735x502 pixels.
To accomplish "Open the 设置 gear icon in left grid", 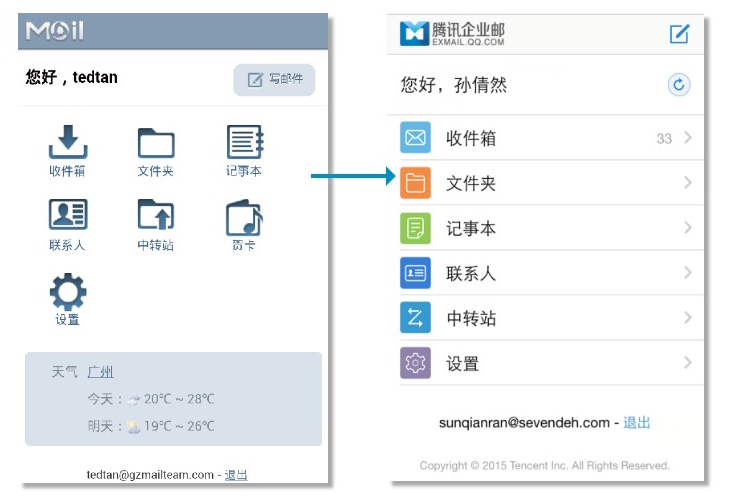I will pyautogui.click(x=68, y=292).
